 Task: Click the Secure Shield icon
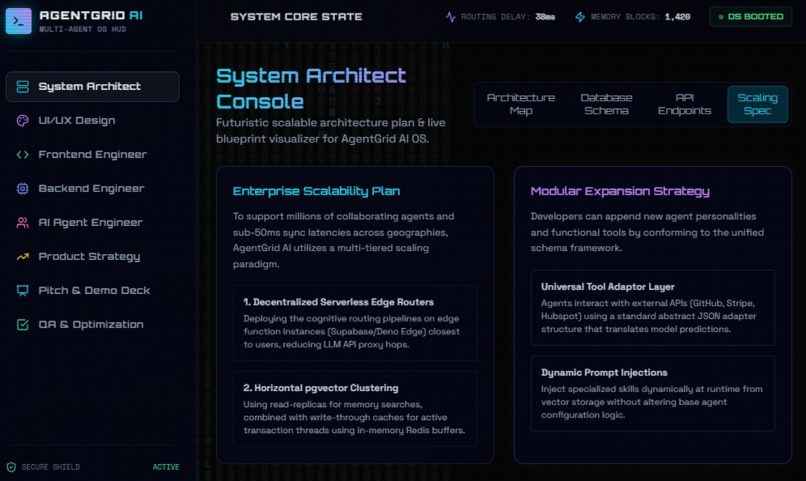click(11, 467)
